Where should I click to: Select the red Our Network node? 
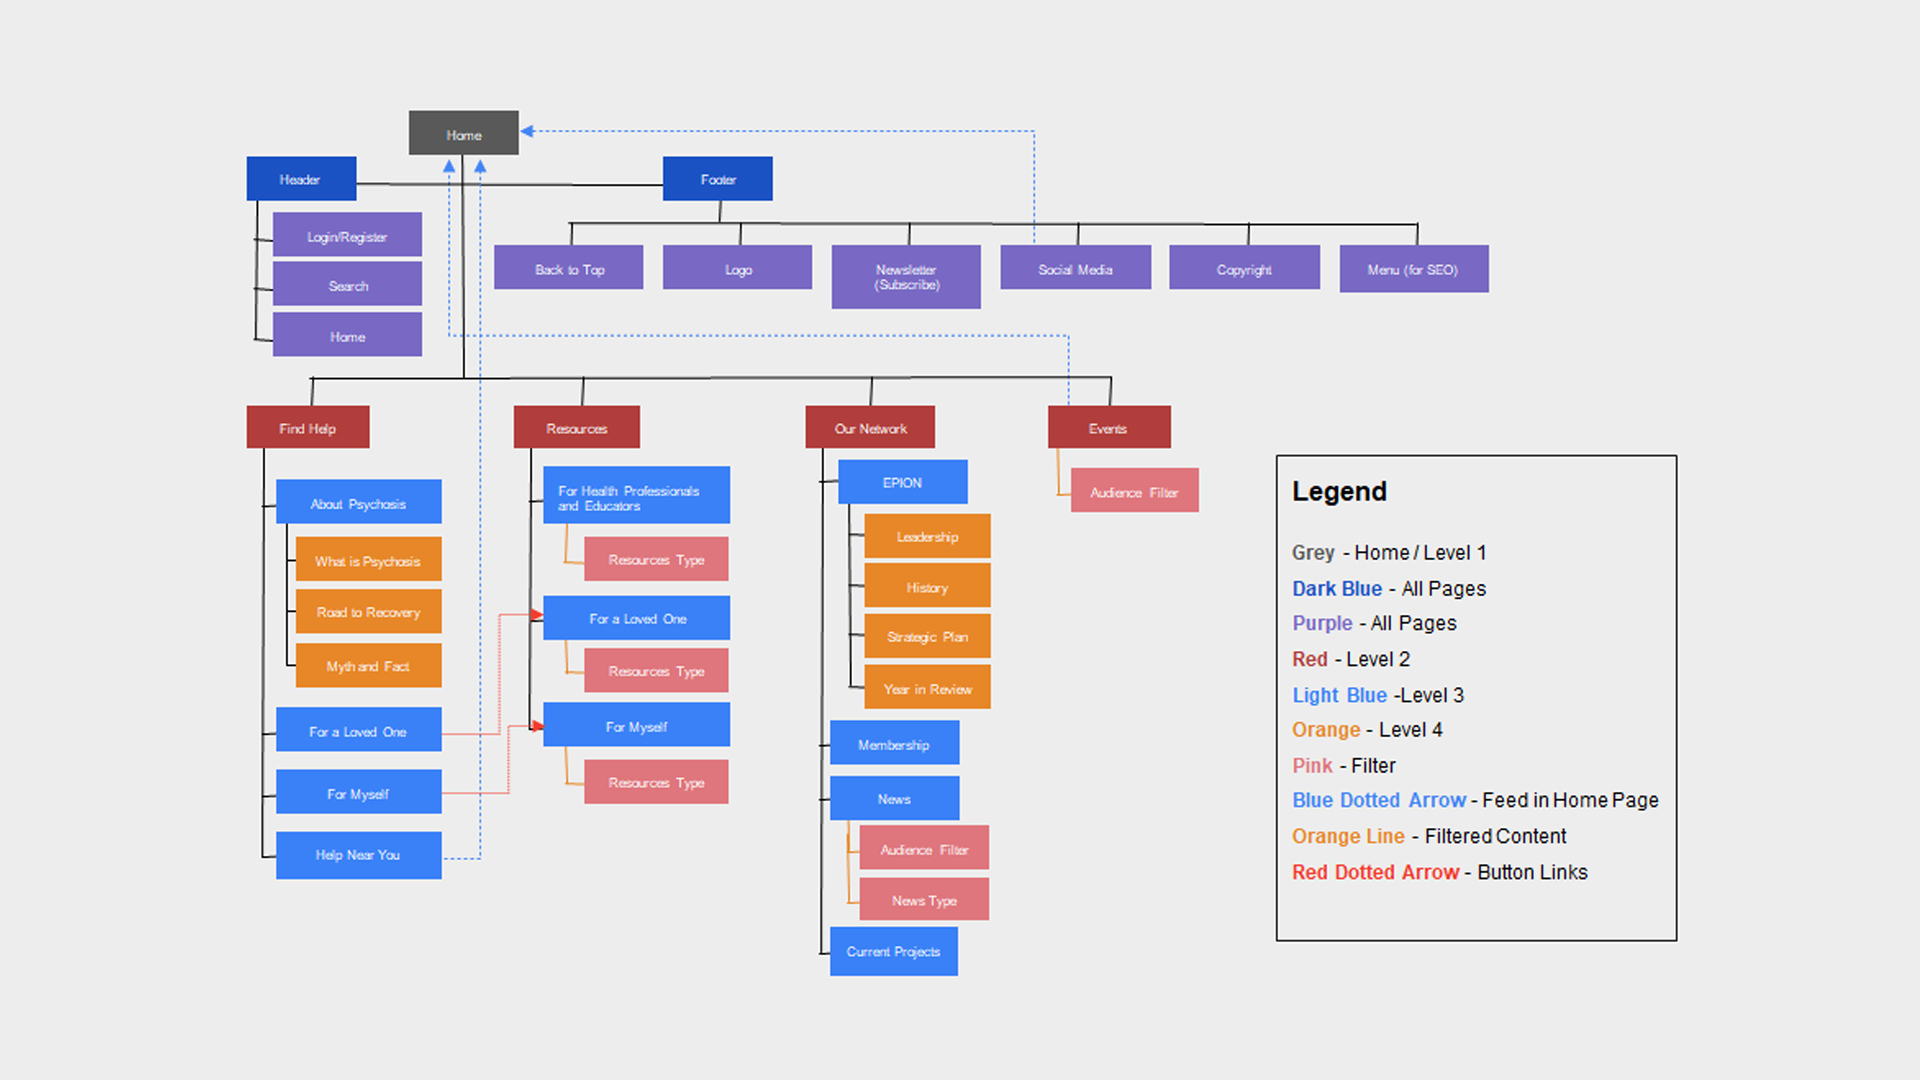[x=870, y=427]
